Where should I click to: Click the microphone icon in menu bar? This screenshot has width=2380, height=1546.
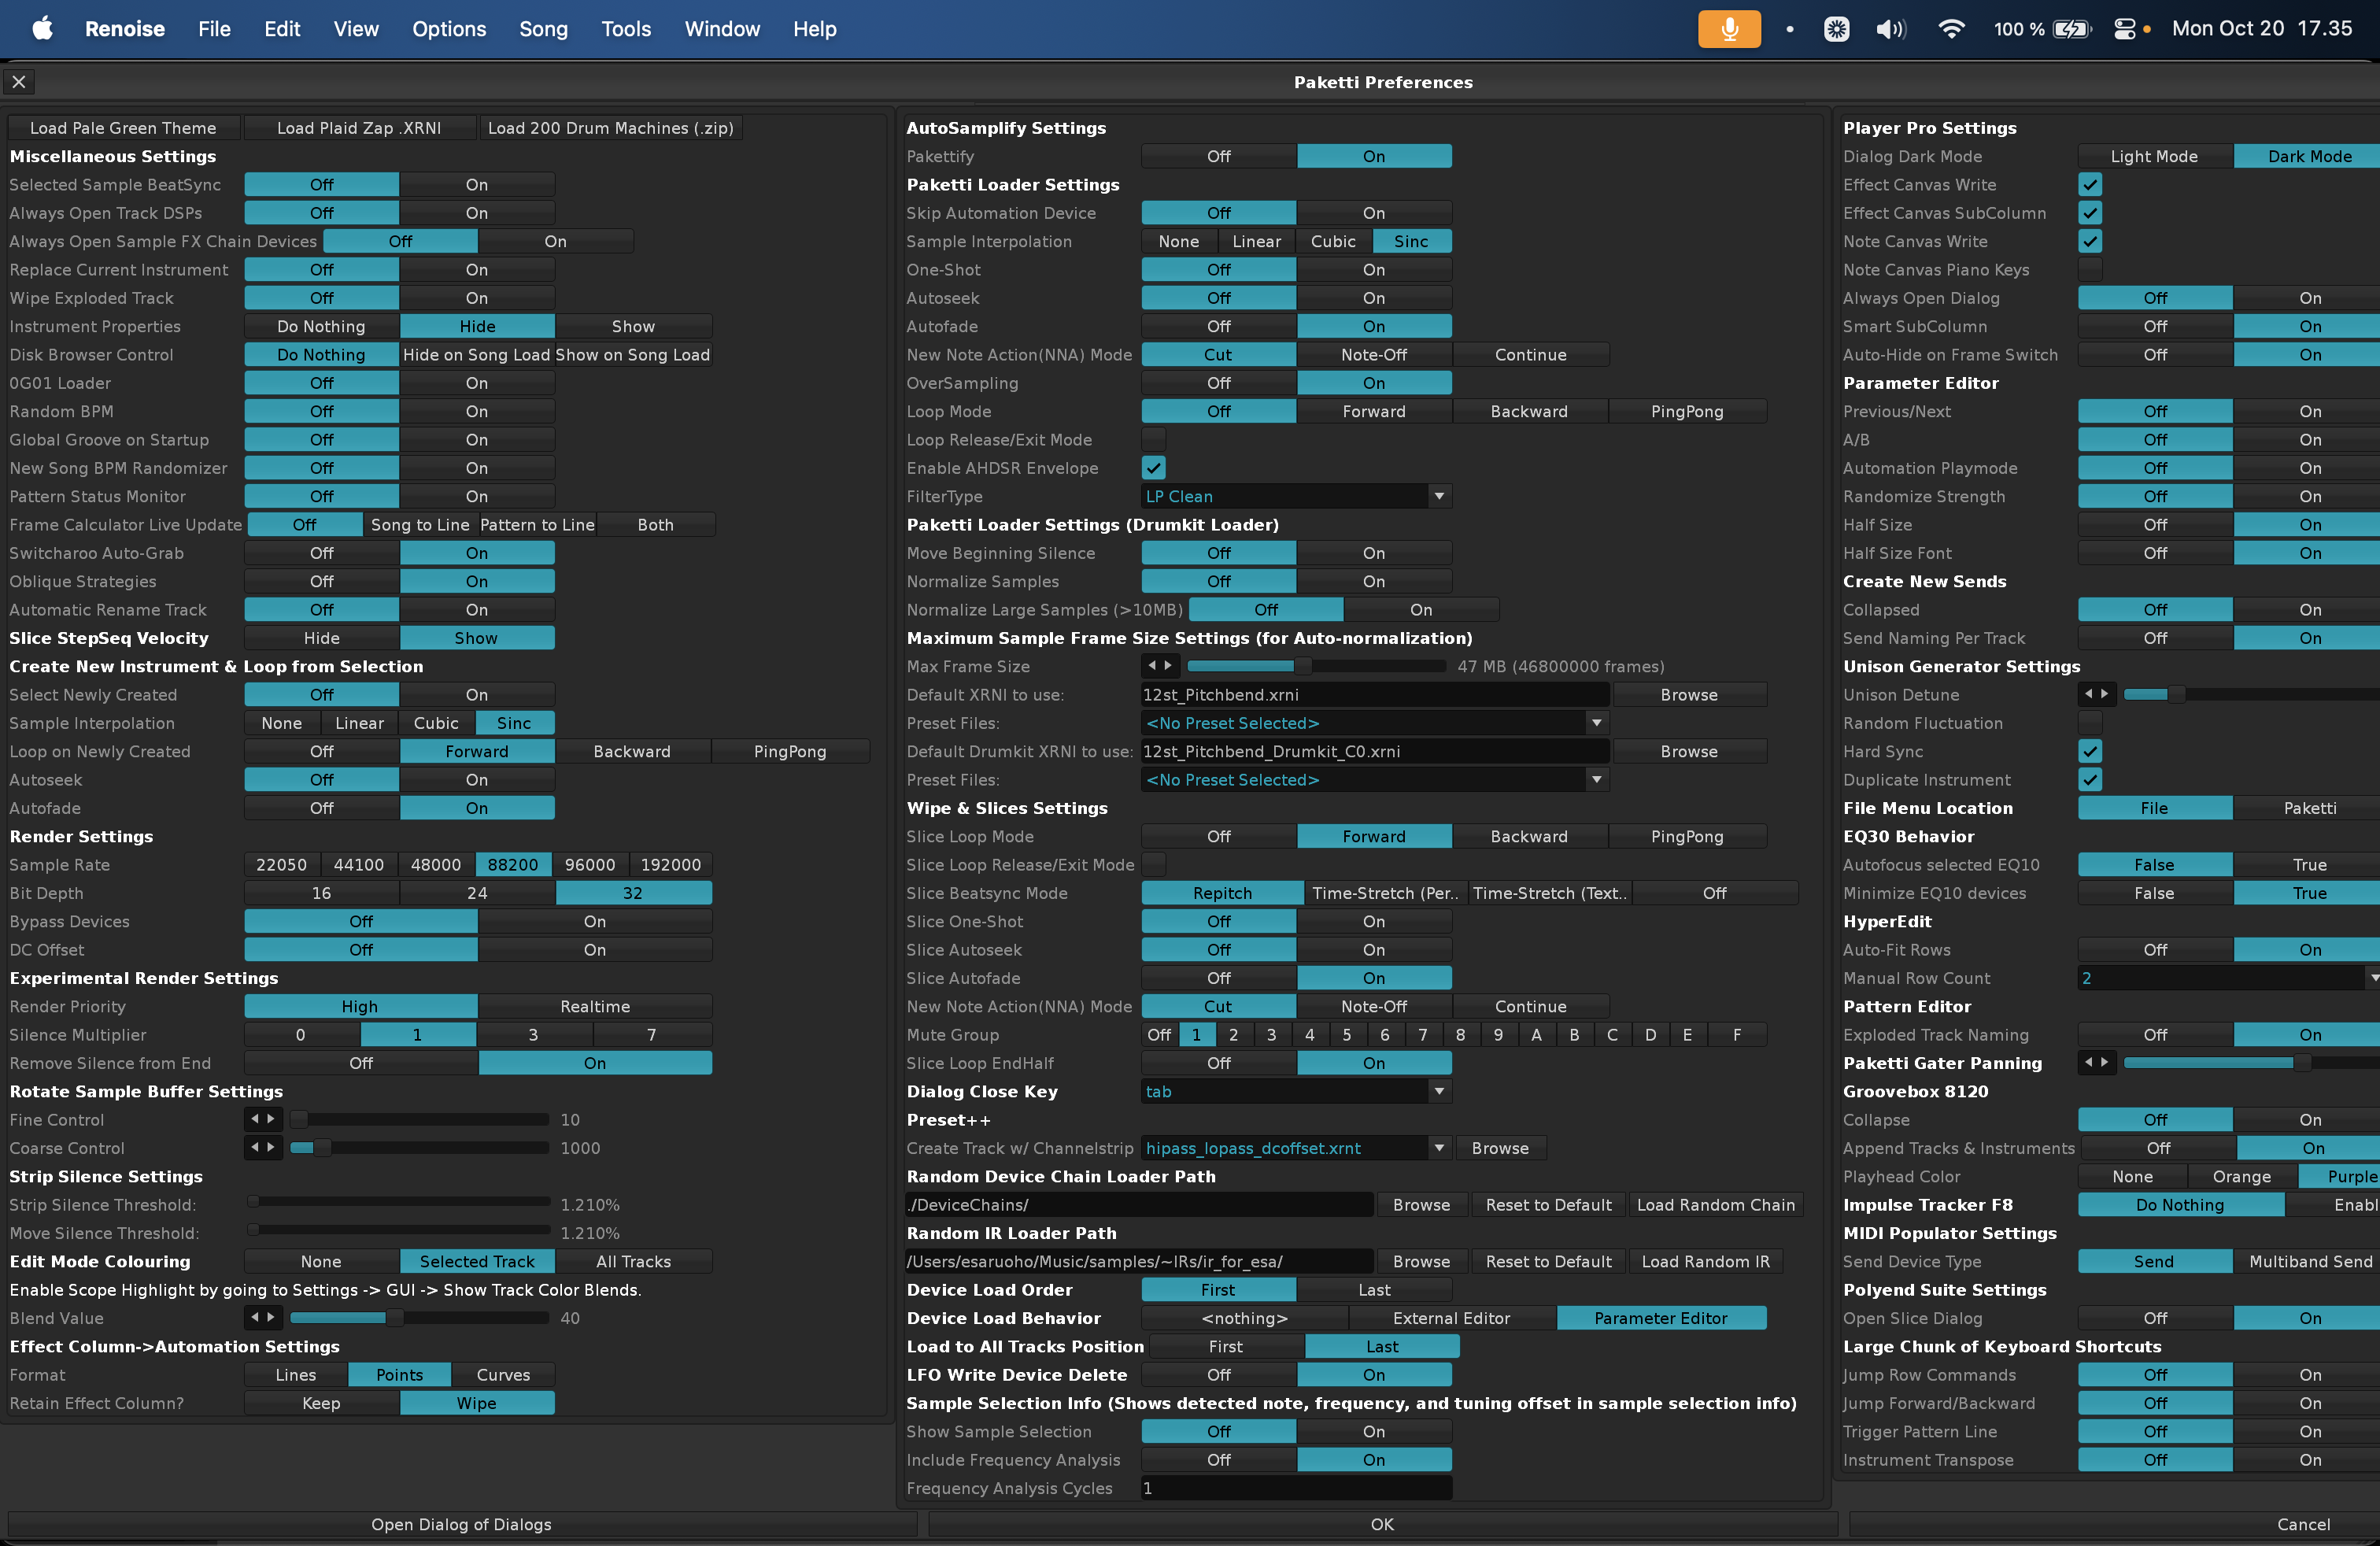pos(1728,29)
